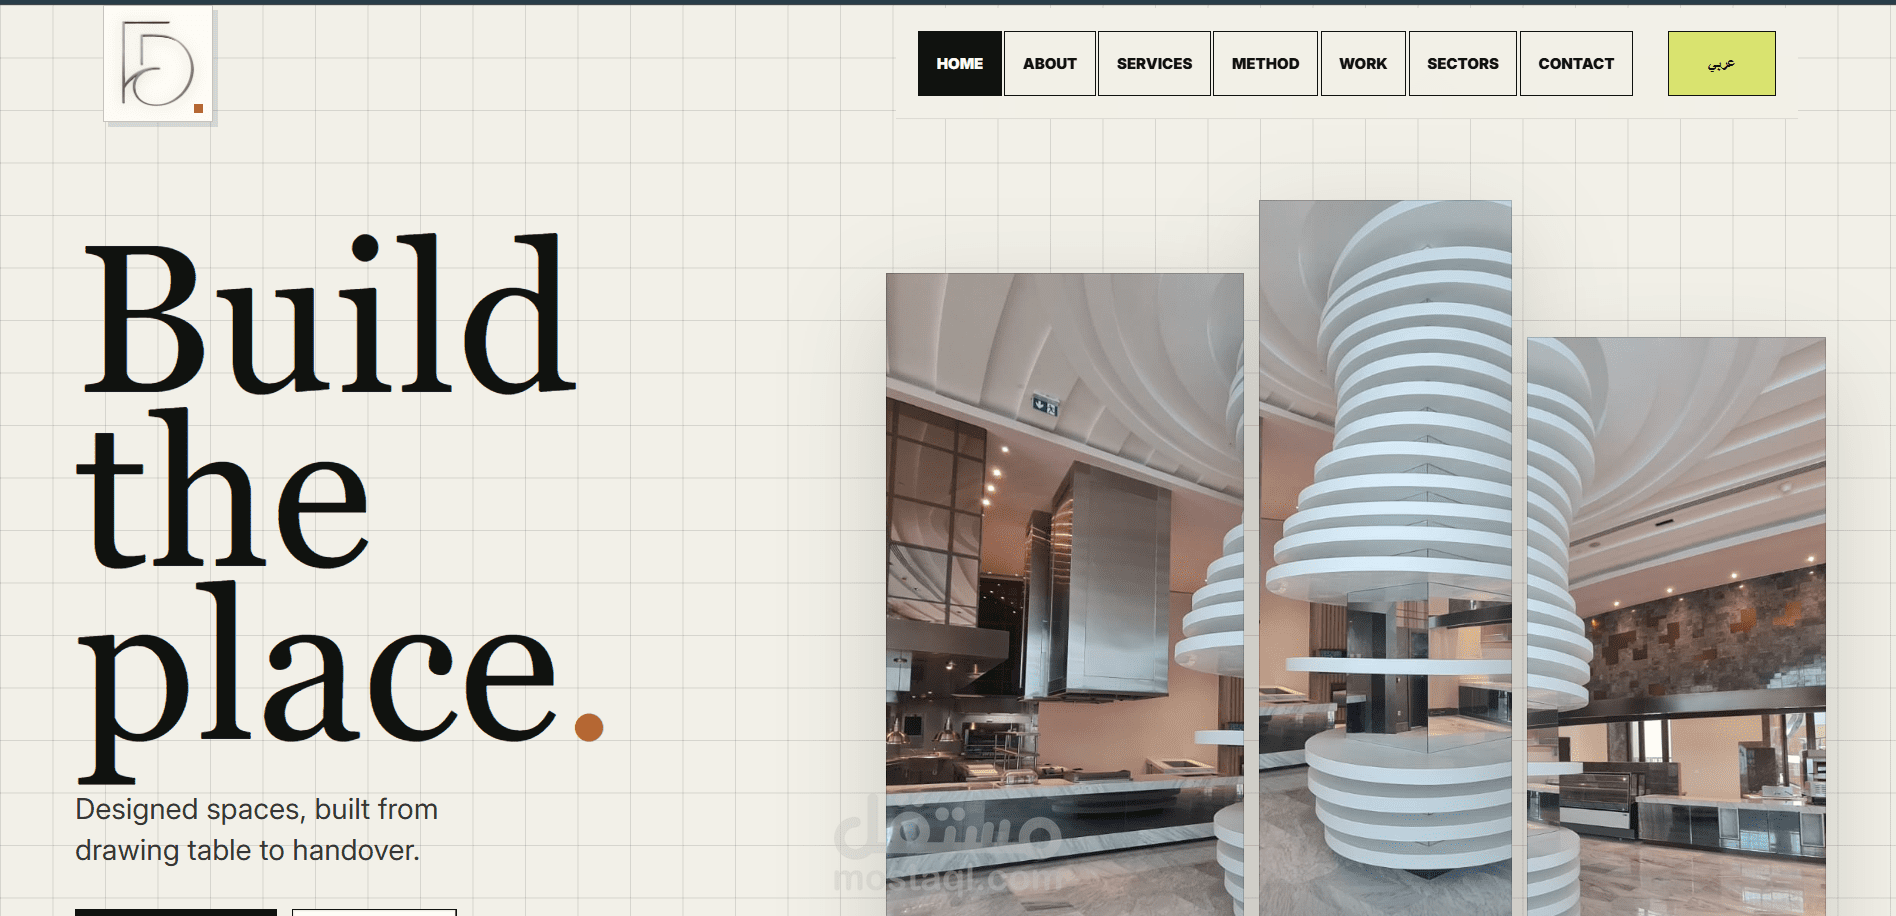The height and width of the screenshot is (916, 1896).
Task: Open the WORK section
Action: (x=1363, y=64)
